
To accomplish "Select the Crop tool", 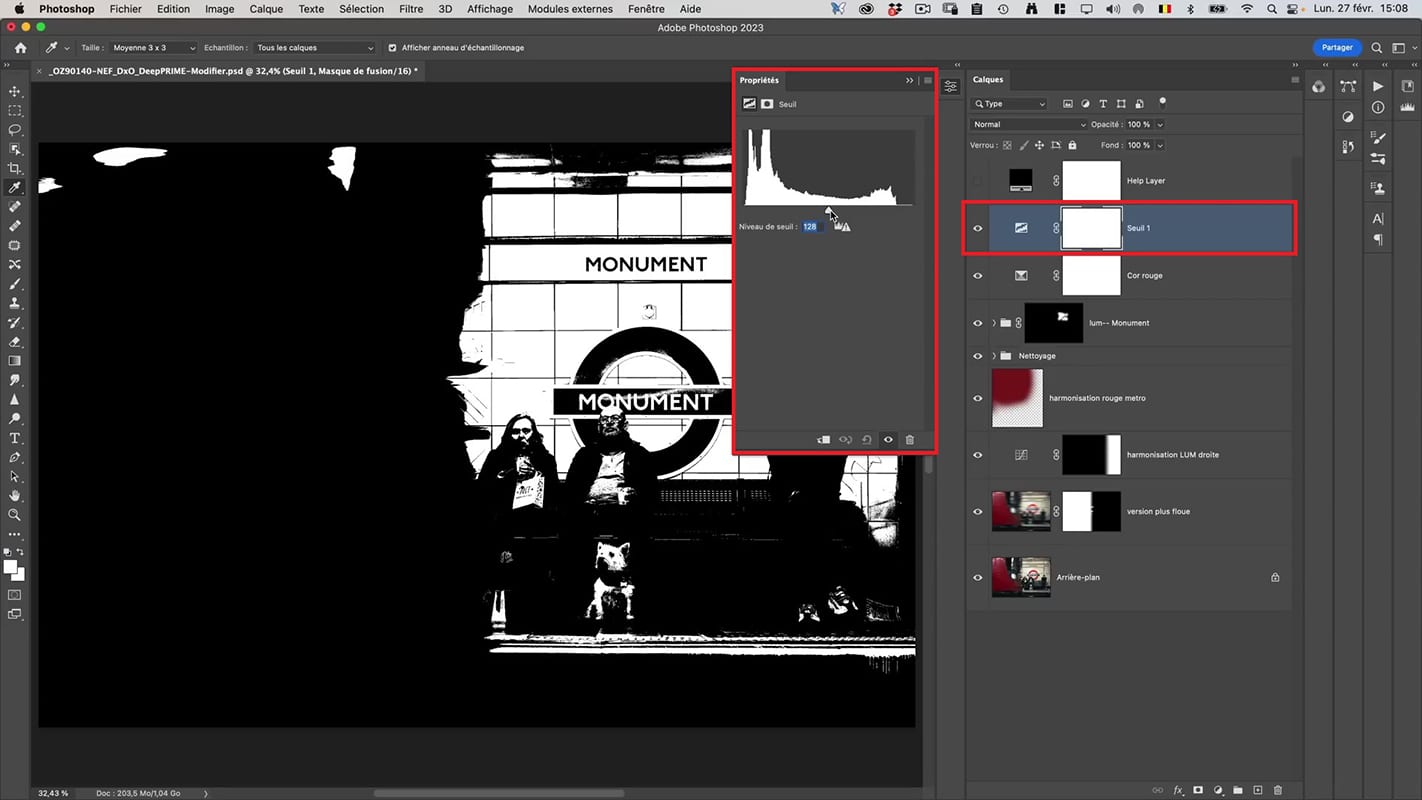I will pos(15,168).
